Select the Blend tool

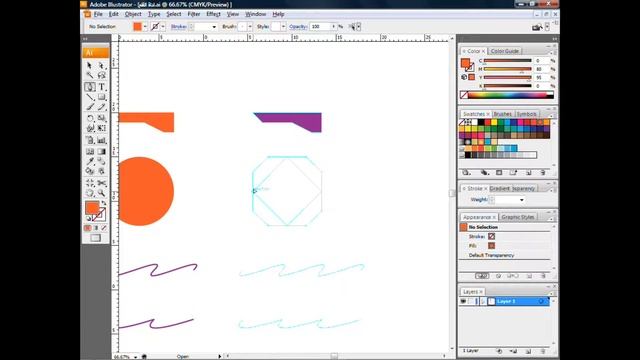tap(102, 161)
